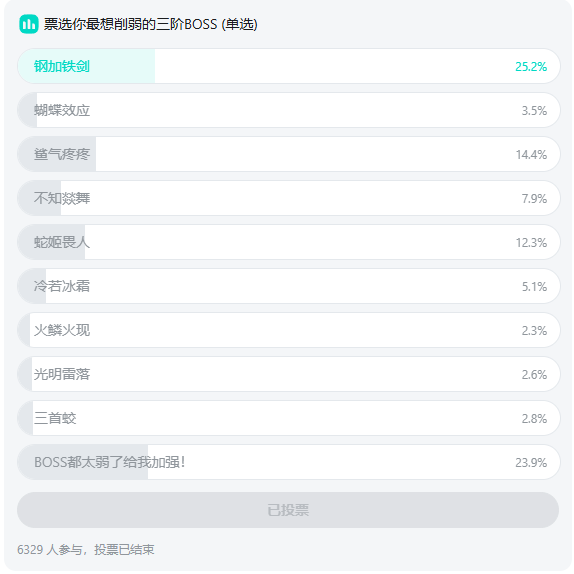
Task: Click the green poll chart icon
Action: (29, 24)
